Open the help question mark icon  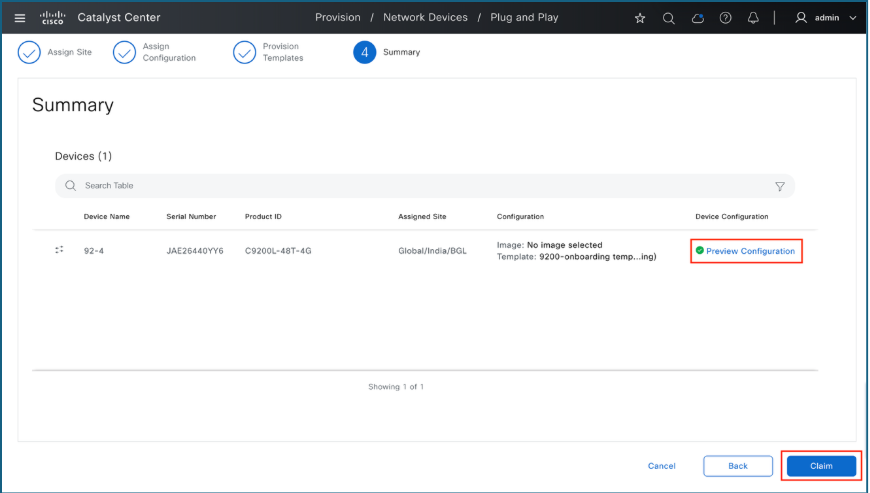pos(725,18)
